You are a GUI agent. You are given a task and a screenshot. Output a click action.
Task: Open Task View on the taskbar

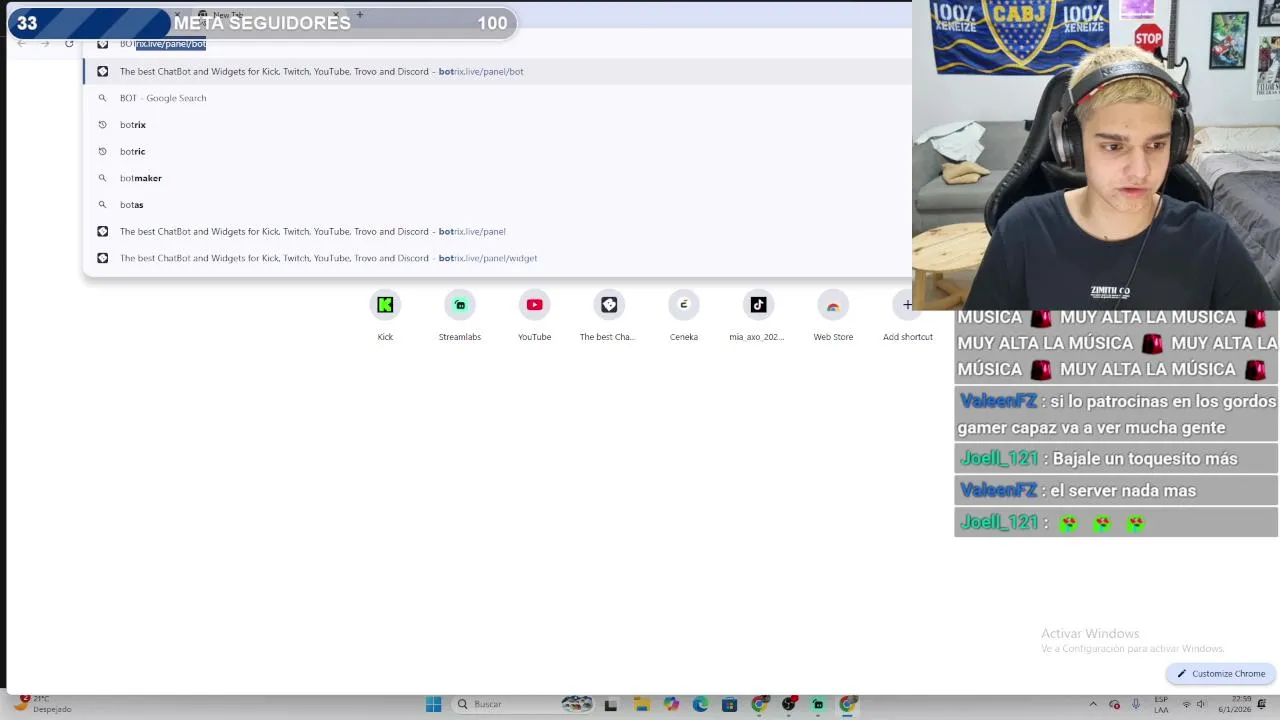611,704
